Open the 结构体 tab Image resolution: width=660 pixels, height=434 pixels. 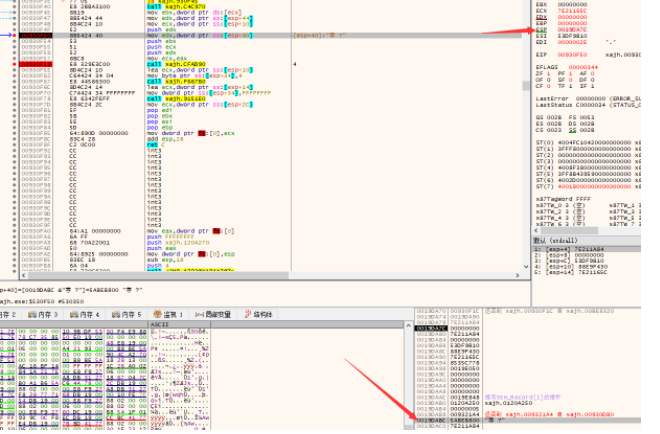[258, 314]
